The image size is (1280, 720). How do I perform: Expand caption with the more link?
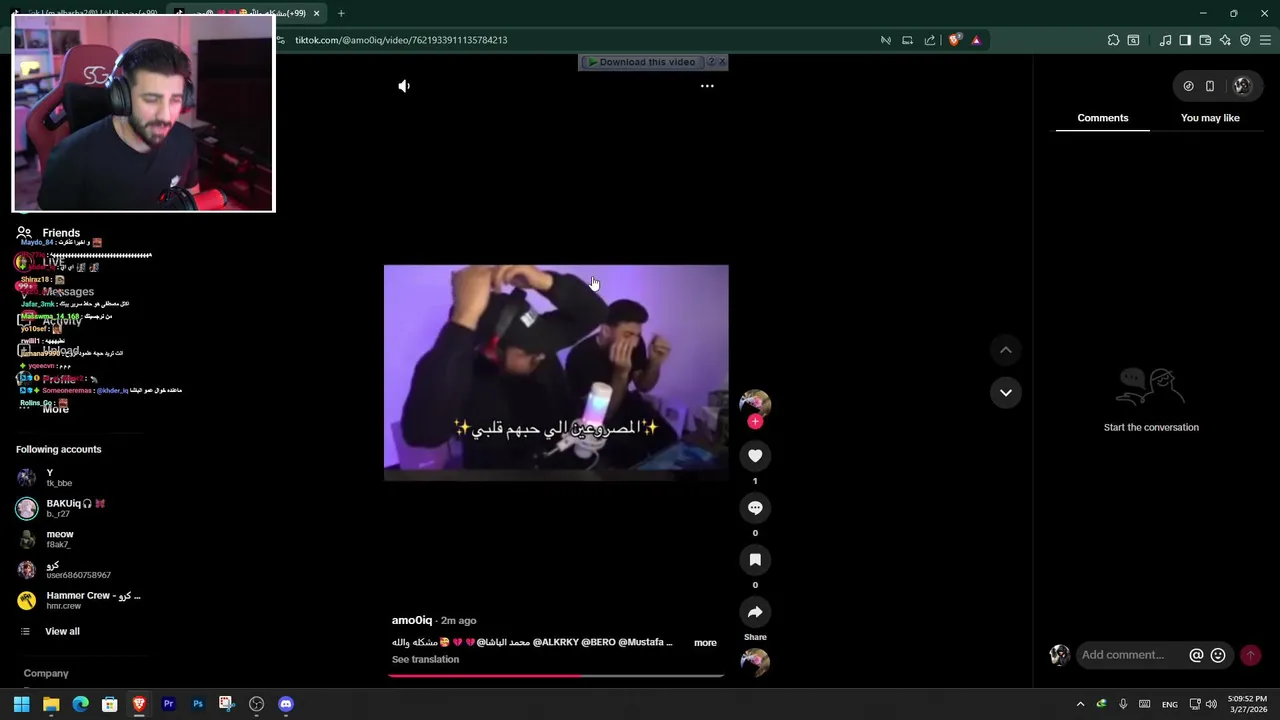pos(705,643)
